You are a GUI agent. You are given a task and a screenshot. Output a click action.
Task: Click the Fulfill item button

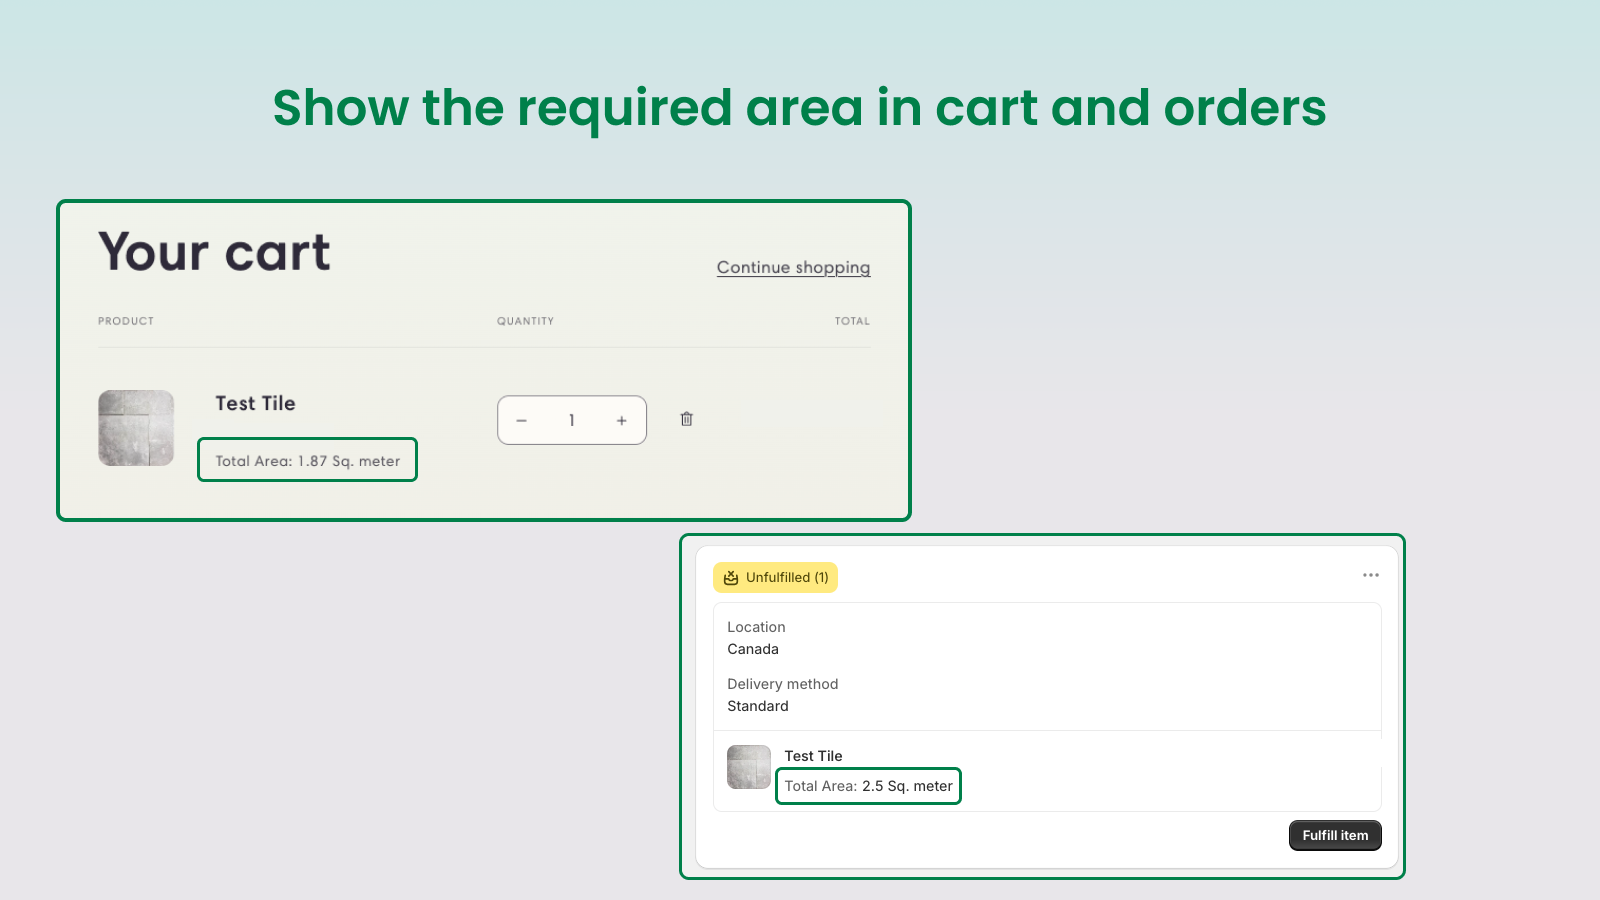click(x=1335, y=835)
